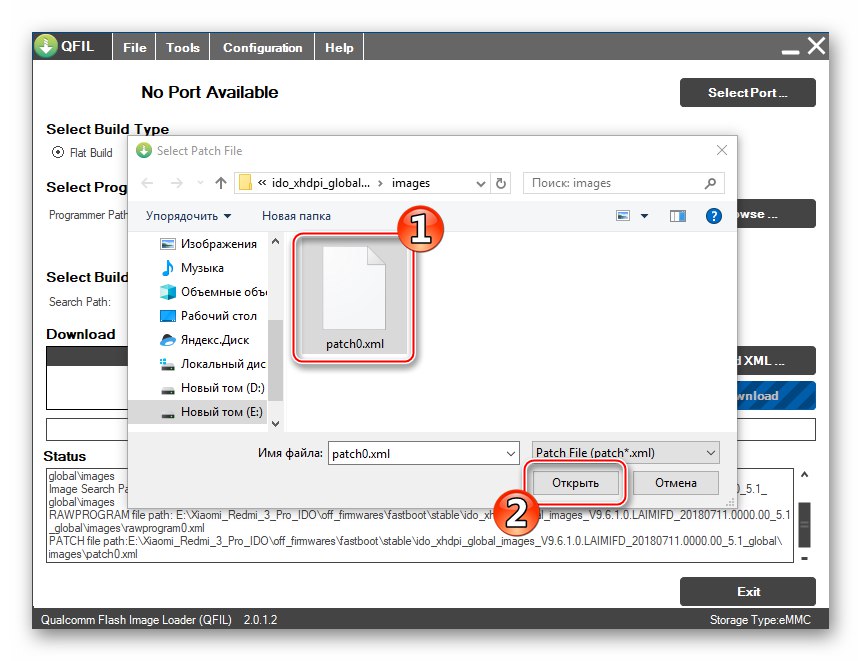Click the Поиск: images search field
Image resolution: width=861 pixels, height=661 pixels.
(623, 183)
